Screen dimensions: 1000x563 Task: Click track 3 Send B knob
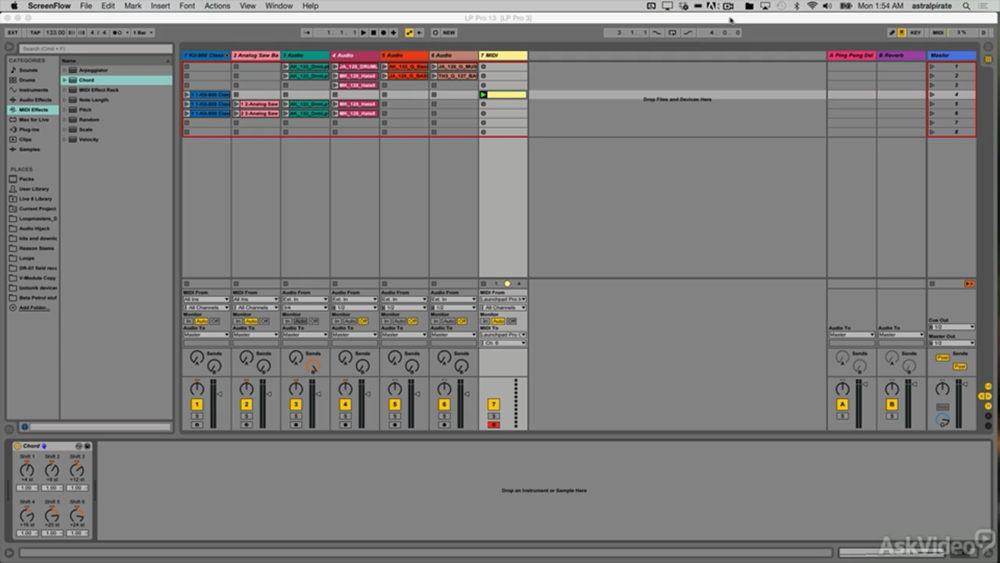(312, 367)
